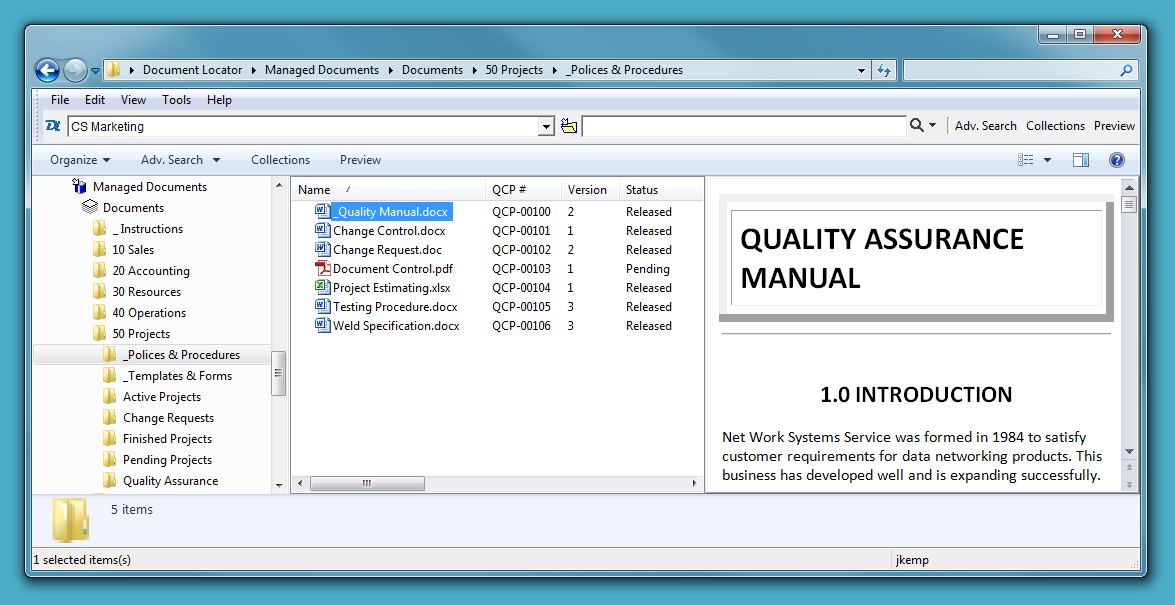This screenshot has width=1175, height=605.
Task: Click the change view layout icon
Action: 1026,160
